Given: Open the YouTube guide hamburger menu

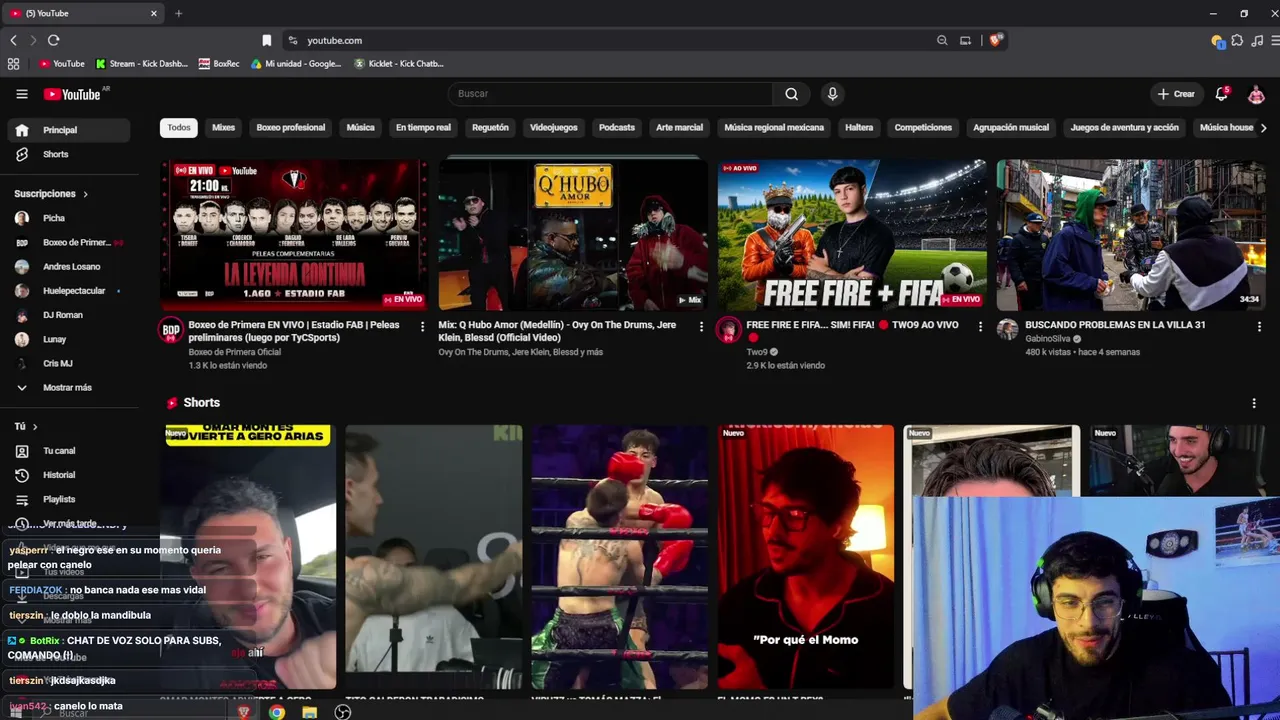Looking at the screenshot, I should coord(22,94).
